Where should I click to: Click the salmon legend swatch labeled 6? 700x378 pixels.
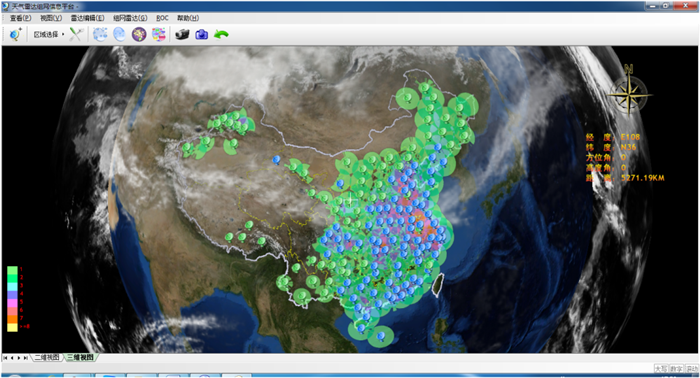[12, 311]
